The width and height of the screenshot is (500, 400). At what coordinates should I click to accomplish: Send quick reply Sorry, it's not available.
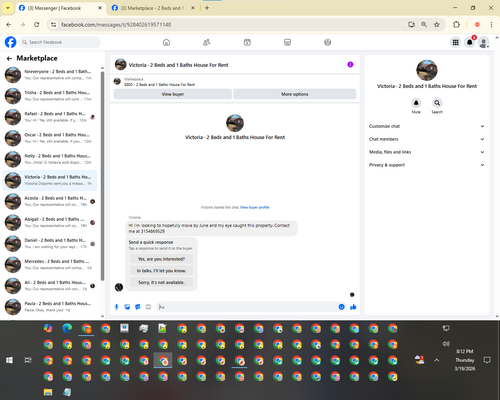(161, 282)
